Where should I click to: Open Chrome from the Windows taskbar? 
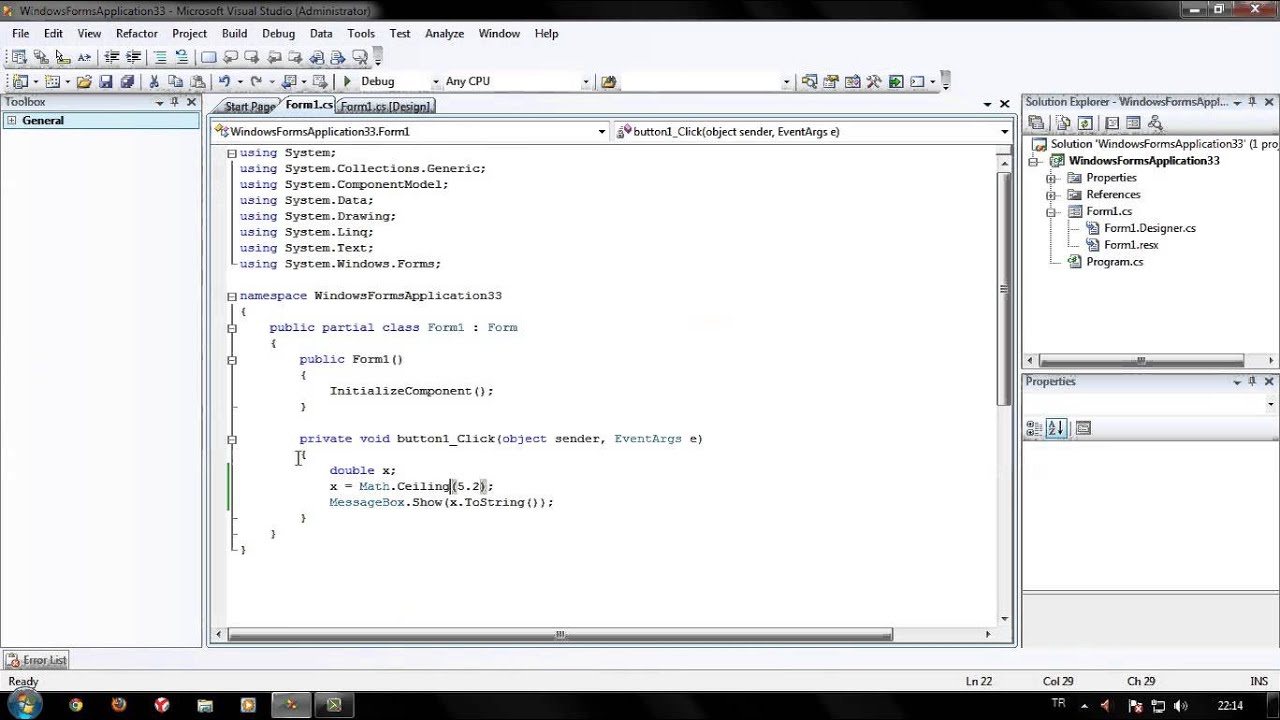(x=76, y=705)
